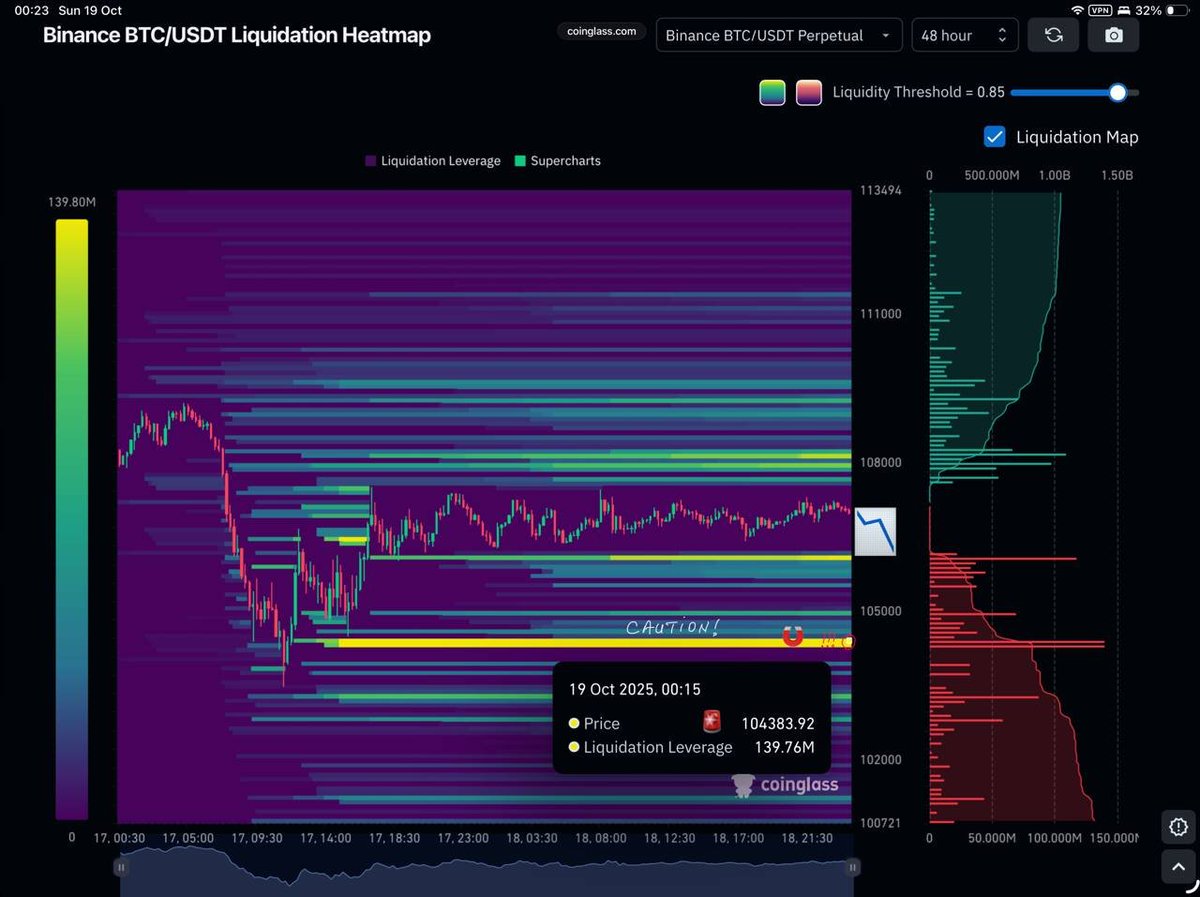Click the vertical heatmap color scale bar

[x=72, y=519]
